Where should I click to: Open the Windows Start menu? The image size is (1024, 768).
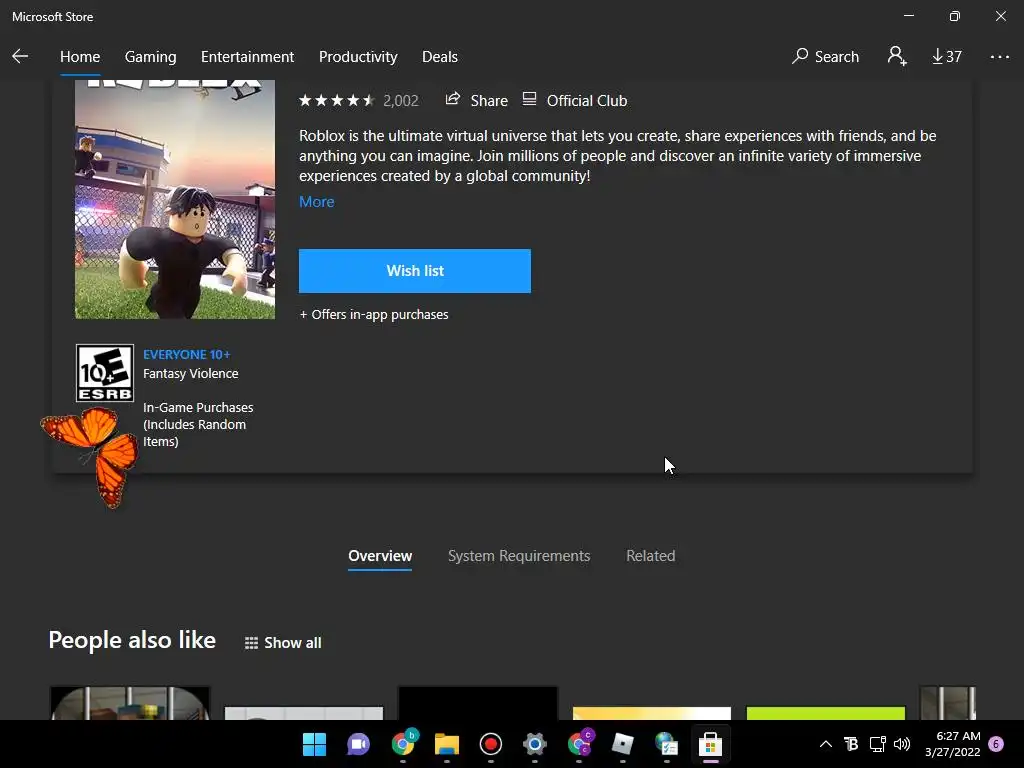(x=314, y=744)
